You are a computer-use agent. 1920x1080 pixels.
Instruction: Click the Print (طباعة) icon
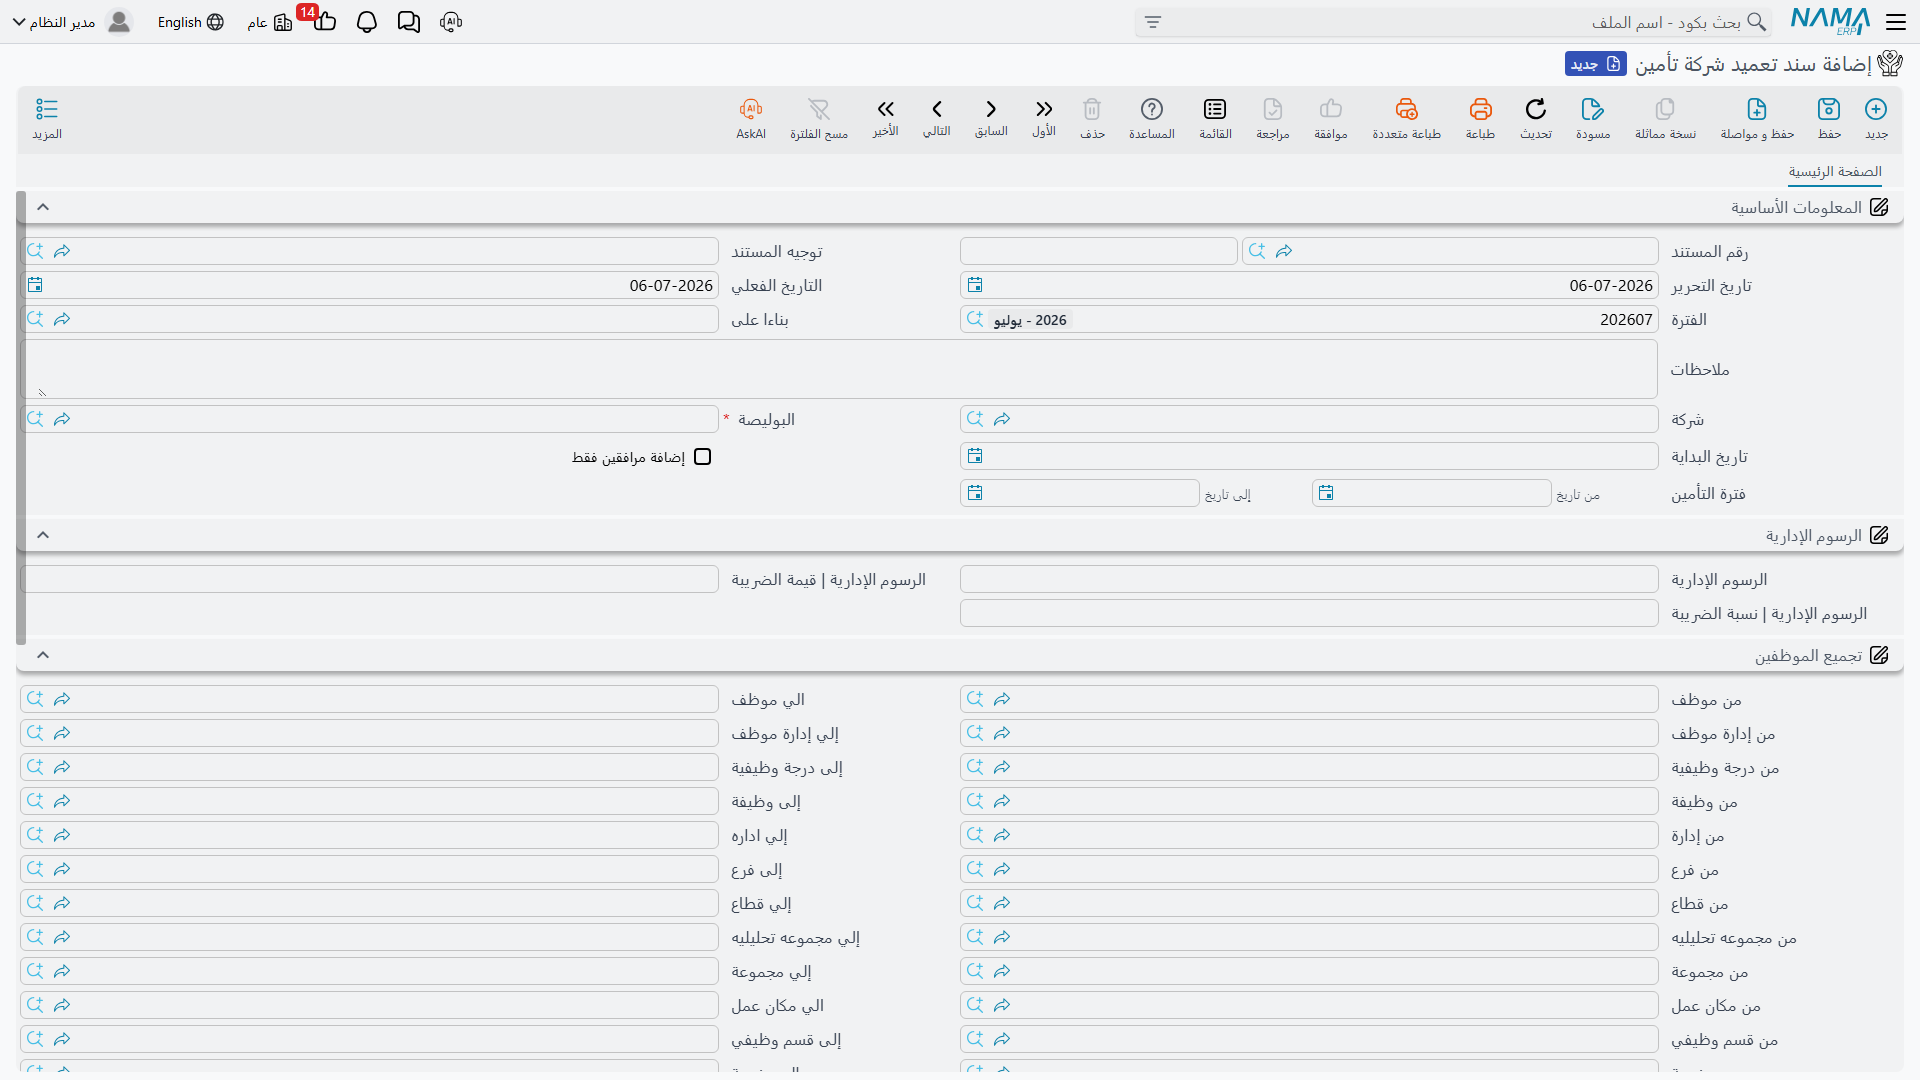pos(1480,109)
